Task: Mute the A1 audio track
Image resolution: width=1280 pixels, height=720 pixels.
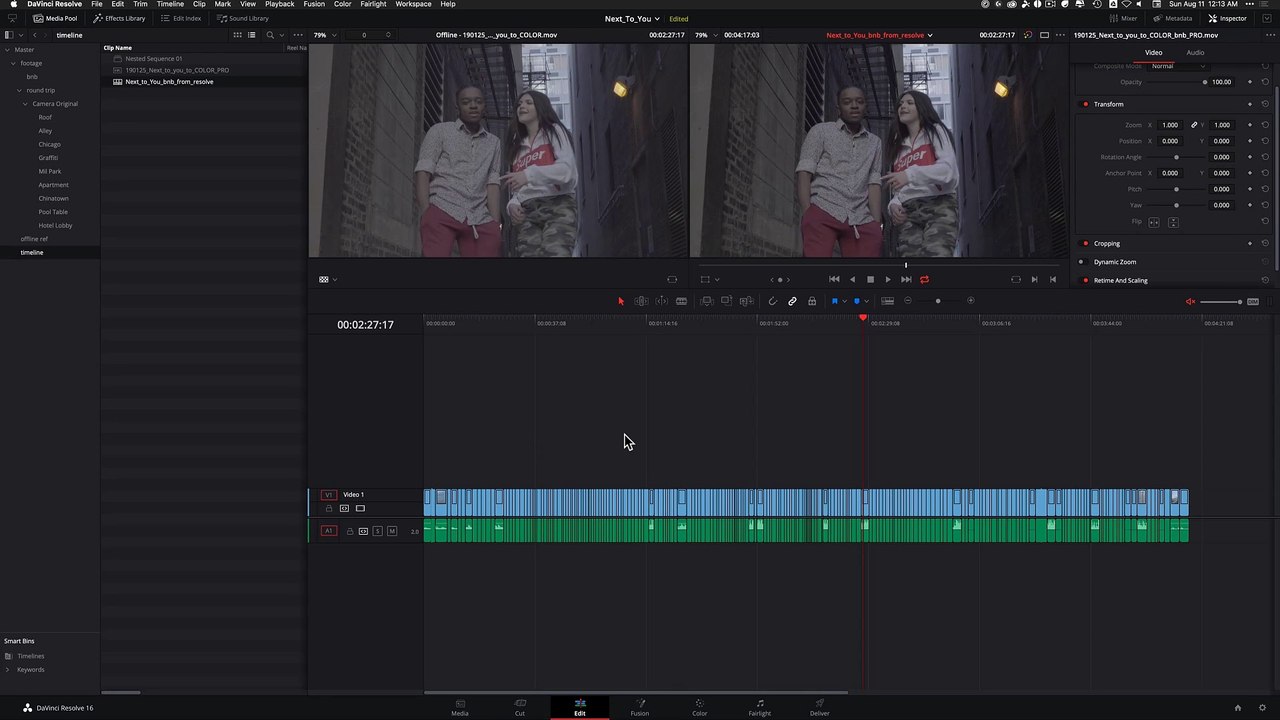Action: click(x=391, y=531)
